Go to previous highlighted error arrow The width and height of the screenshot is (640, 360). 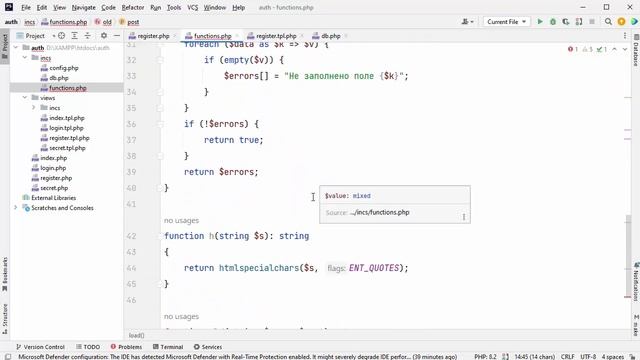614,49
